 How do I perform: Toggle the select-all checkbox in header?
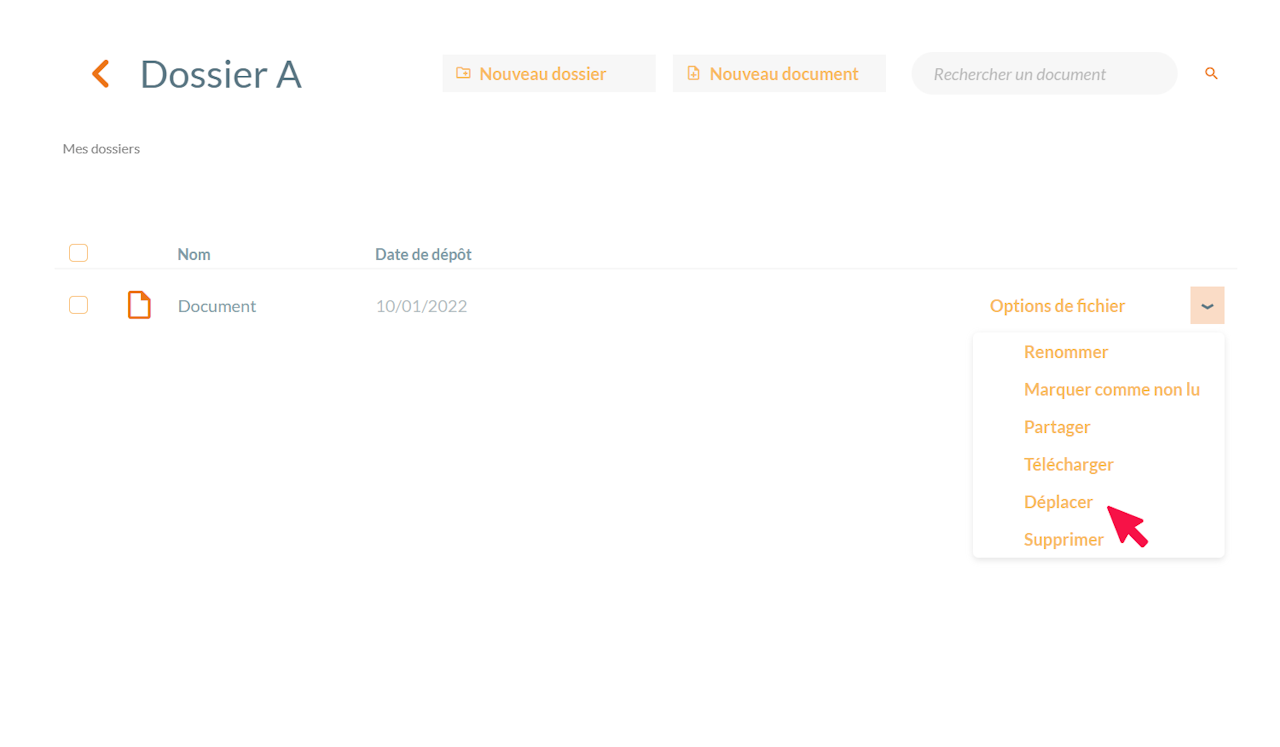coord(78,253)
